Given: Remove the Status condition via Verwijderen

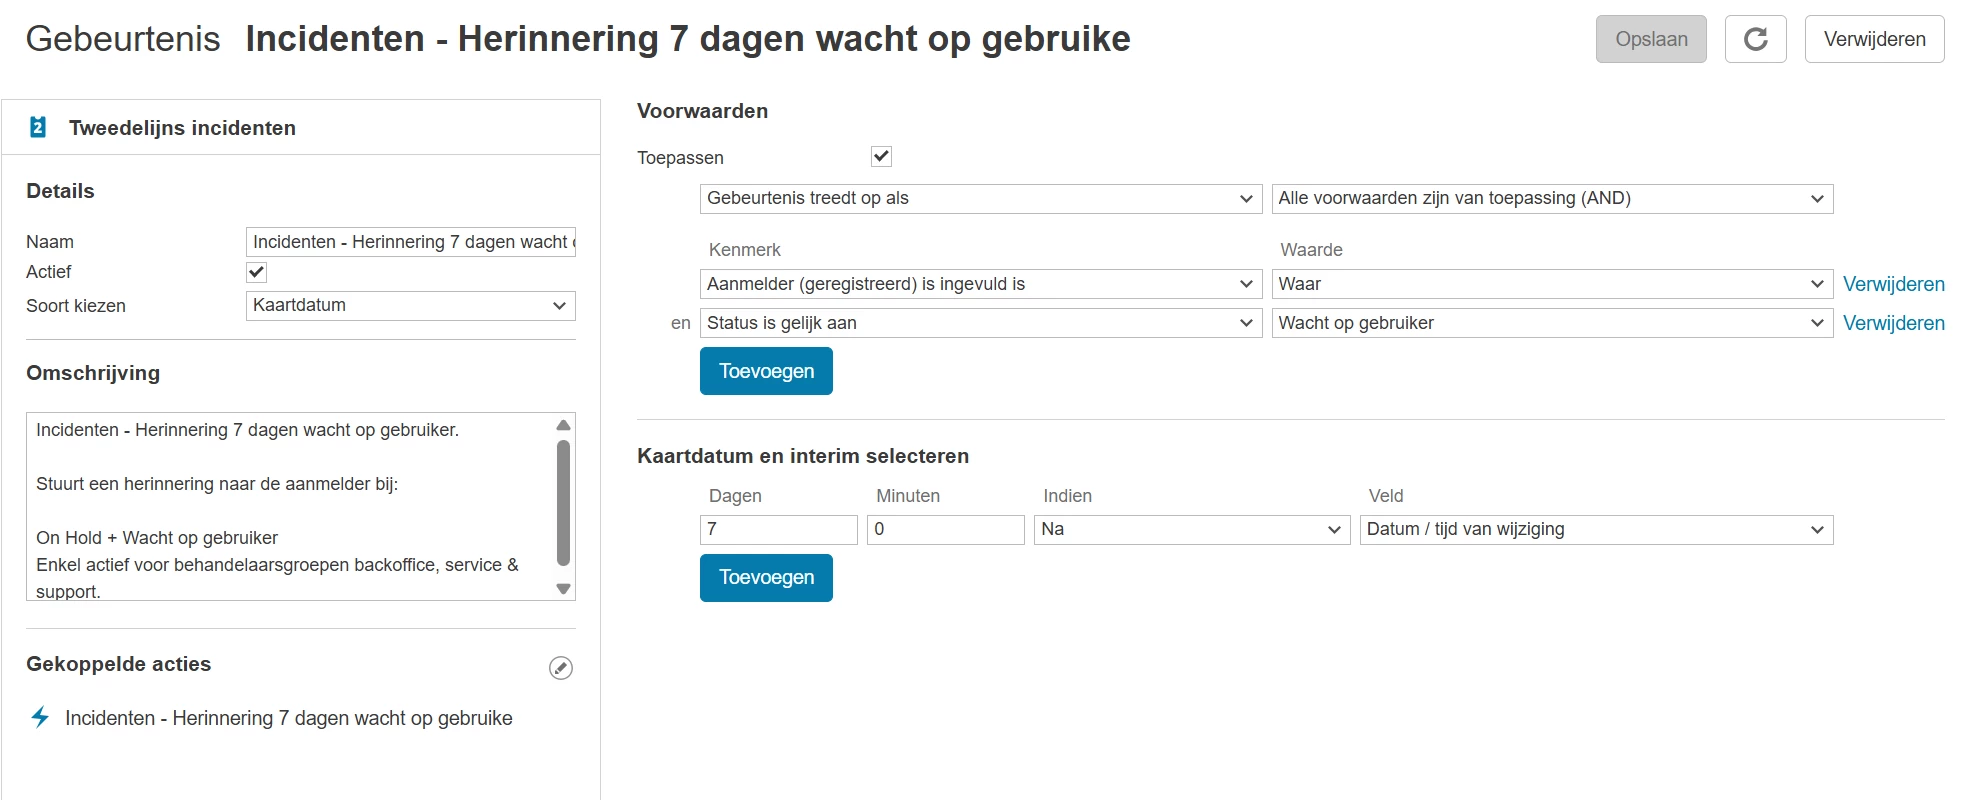Looking at the screenshot, I should click(1893, 323).
